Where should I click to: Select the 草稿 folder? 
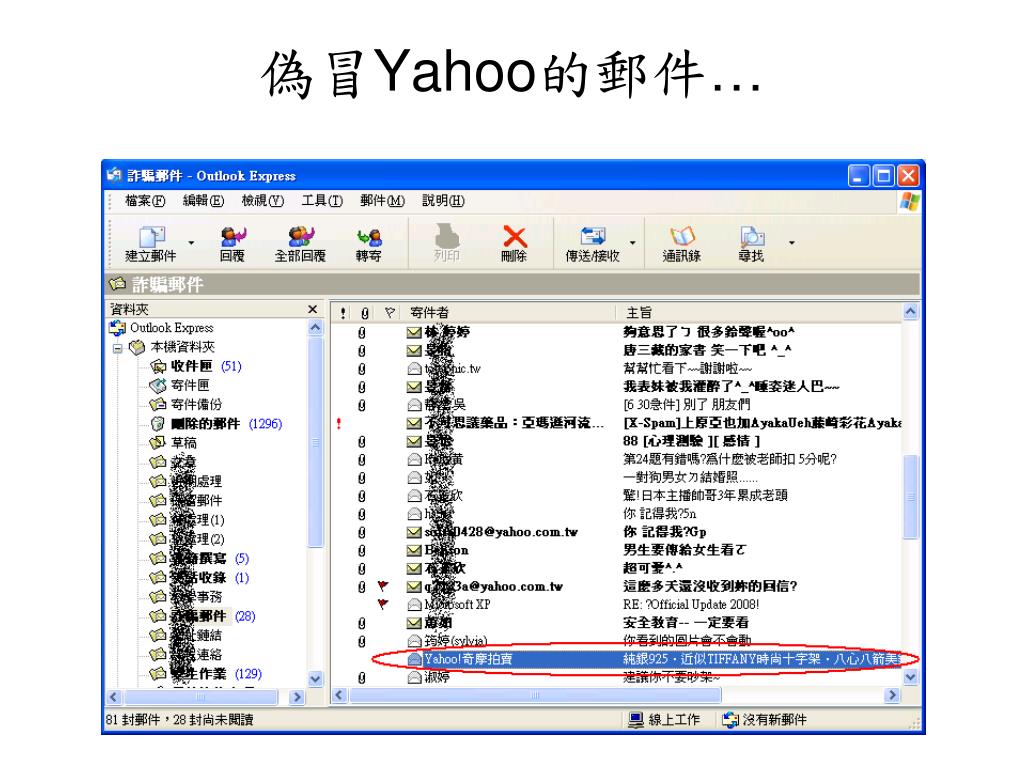[173, 443]
